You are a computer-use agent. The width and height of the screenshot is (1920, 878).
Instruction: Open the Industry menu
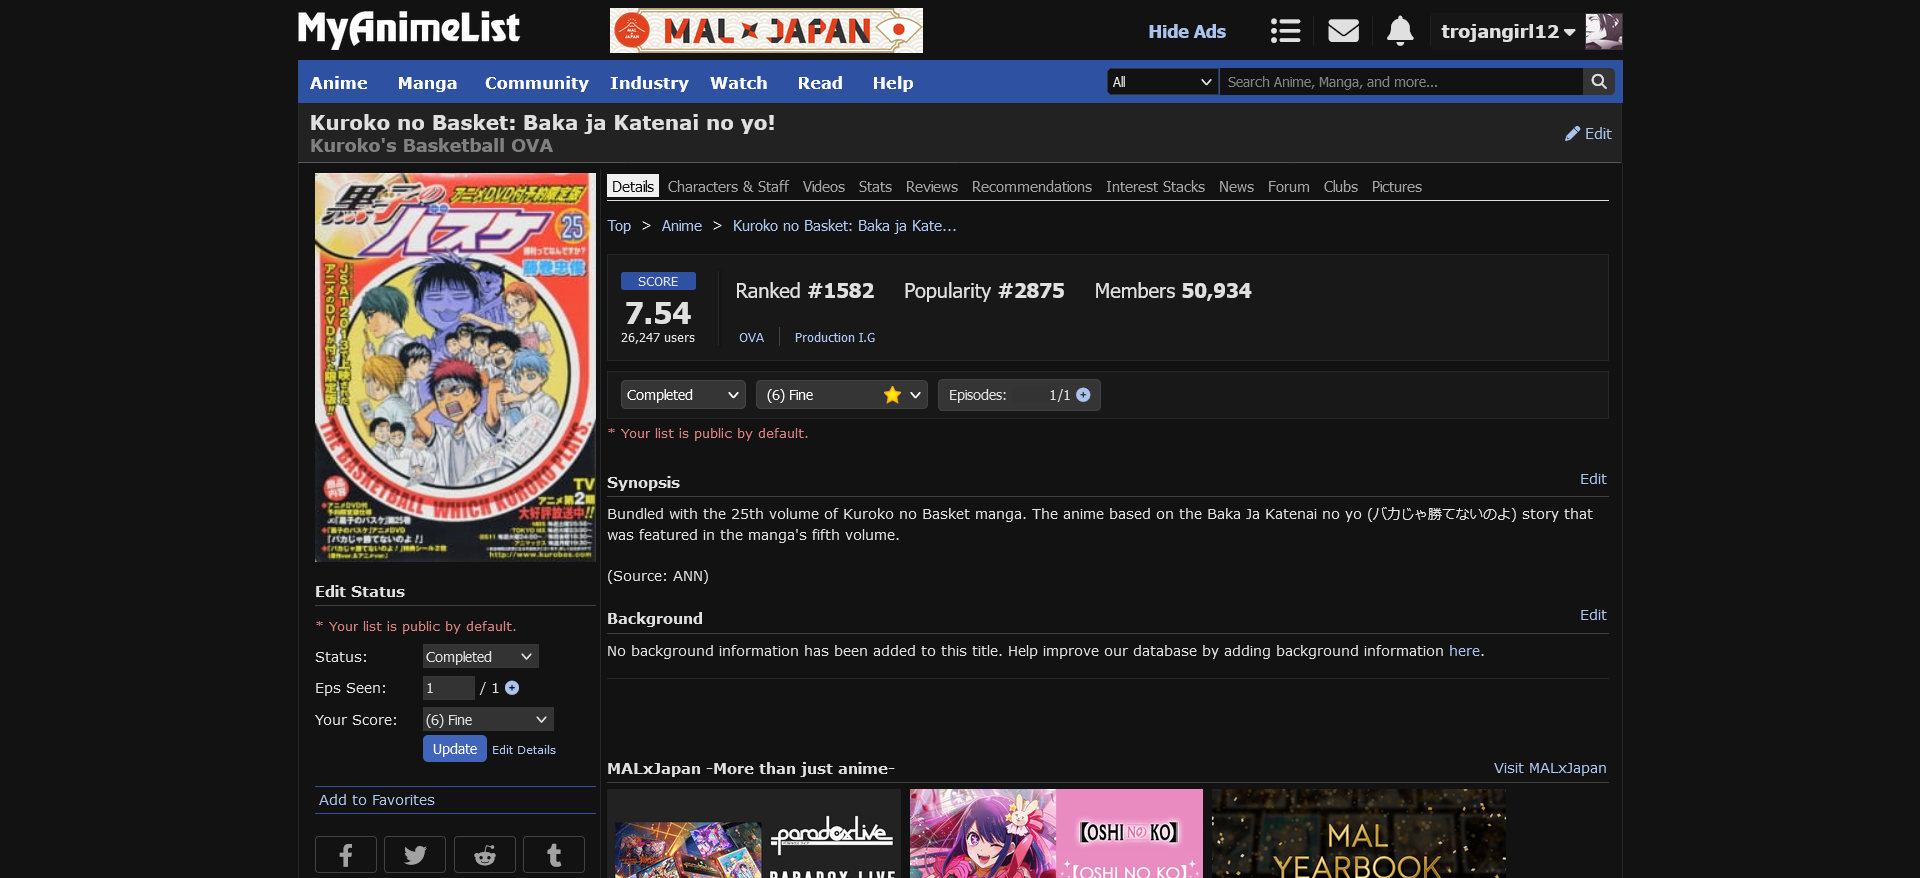[x=649, y=83]
